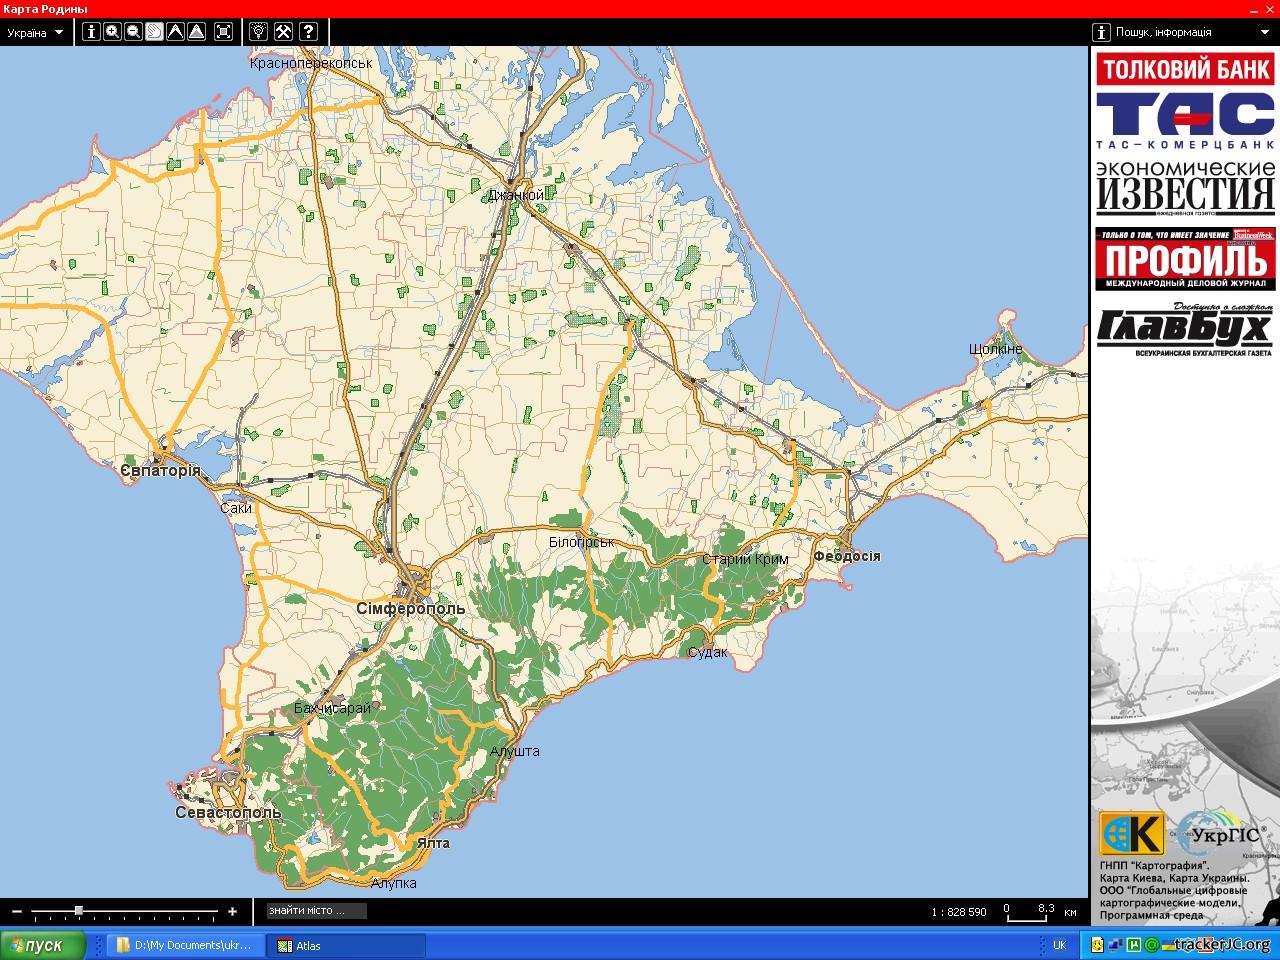
Task: Select the distance measuring compass tool
Action: click(175, 32)
